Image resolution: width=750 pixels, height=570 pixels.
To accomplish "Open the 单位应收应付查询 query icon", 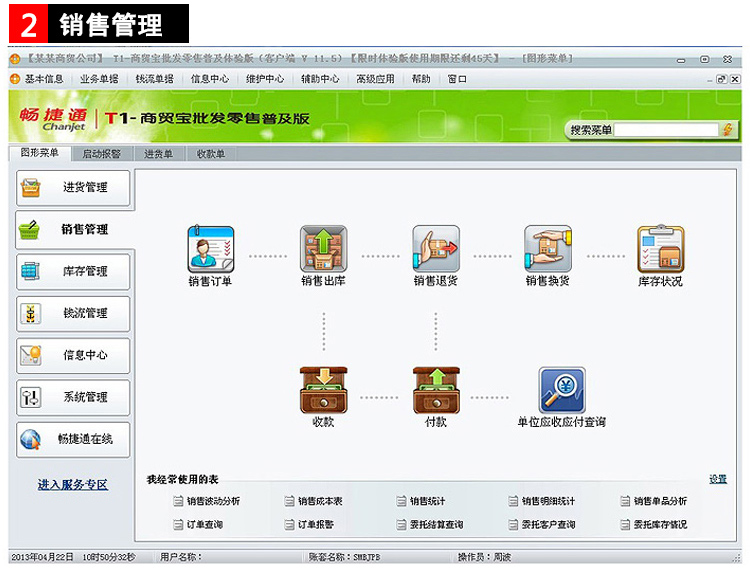I will point(562,390).
